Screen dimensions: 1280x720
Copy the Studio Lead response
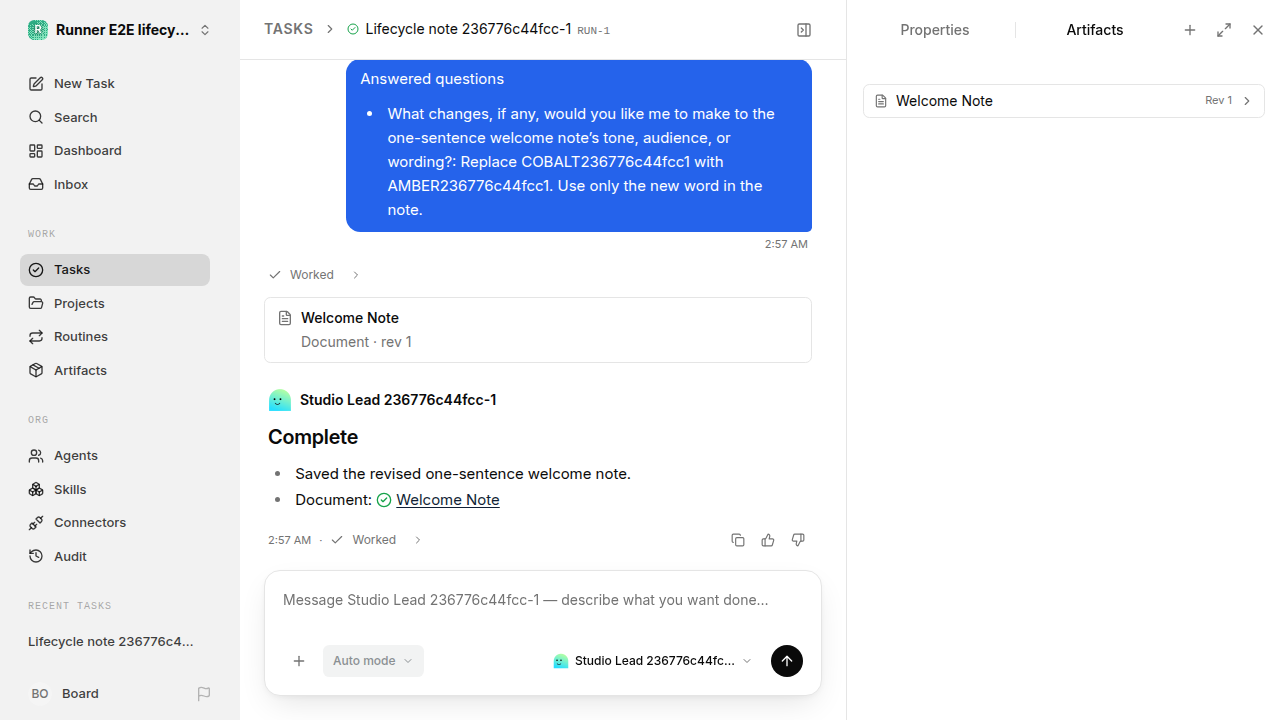pyautogui.click(x=738, y=540)
